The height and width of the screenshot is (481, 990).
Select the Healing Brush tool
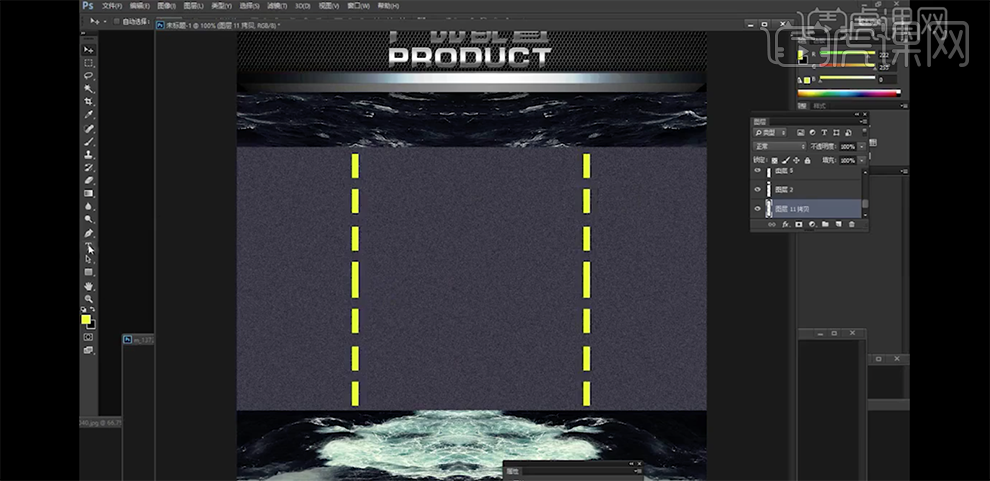[x=89, y=129]
